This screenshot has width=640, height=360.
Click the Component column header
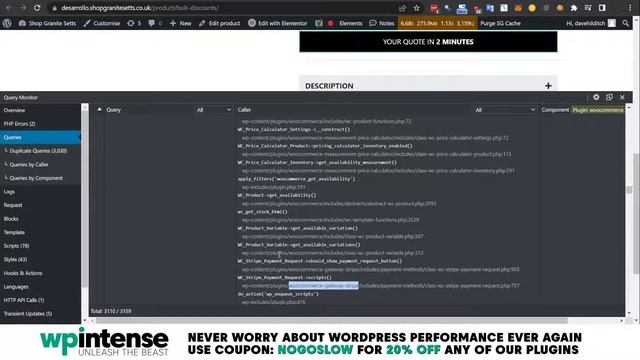pos(555,110)
